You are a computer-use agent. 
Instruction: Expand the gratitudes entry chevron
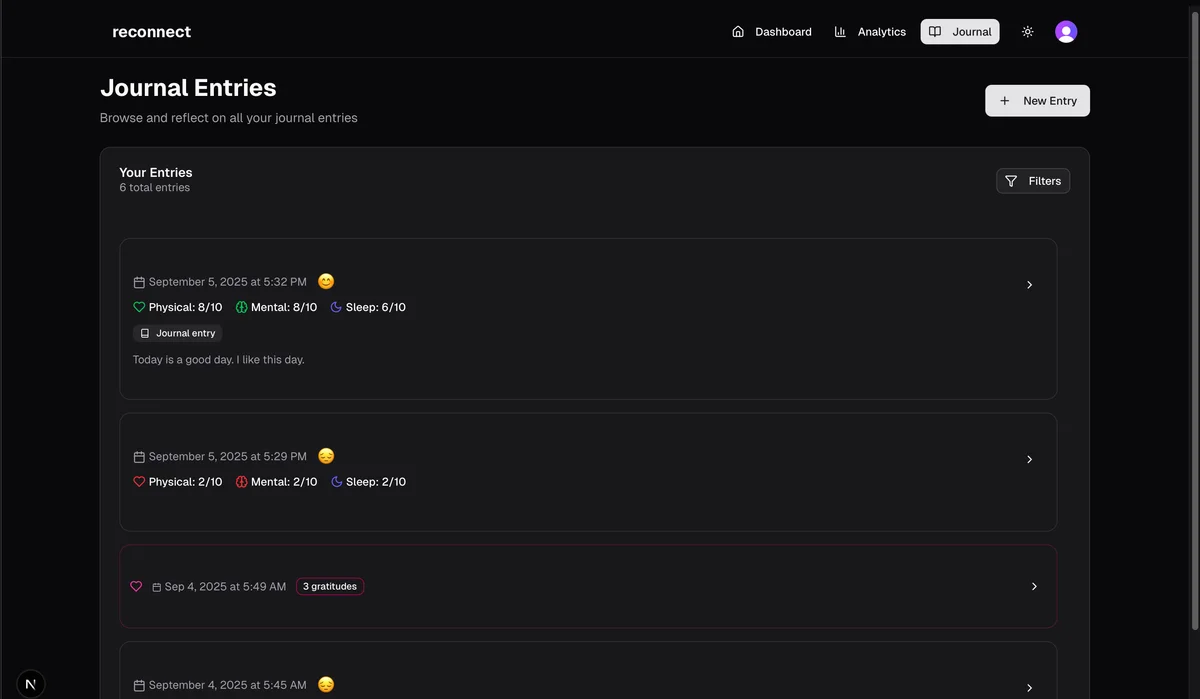[1034, 587]
